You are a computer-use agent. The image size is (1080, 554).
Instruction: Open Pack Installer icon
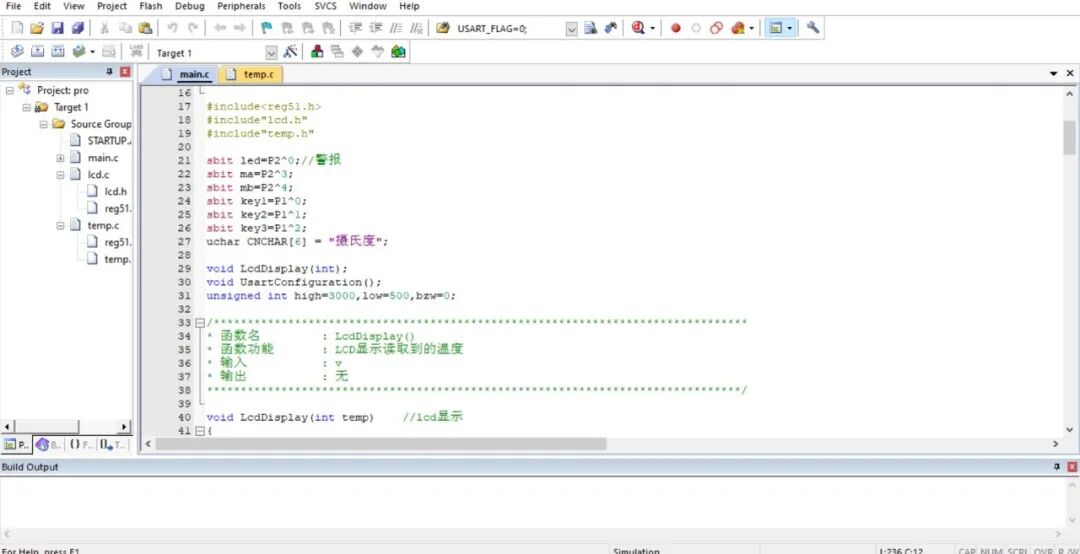point(398,52)
